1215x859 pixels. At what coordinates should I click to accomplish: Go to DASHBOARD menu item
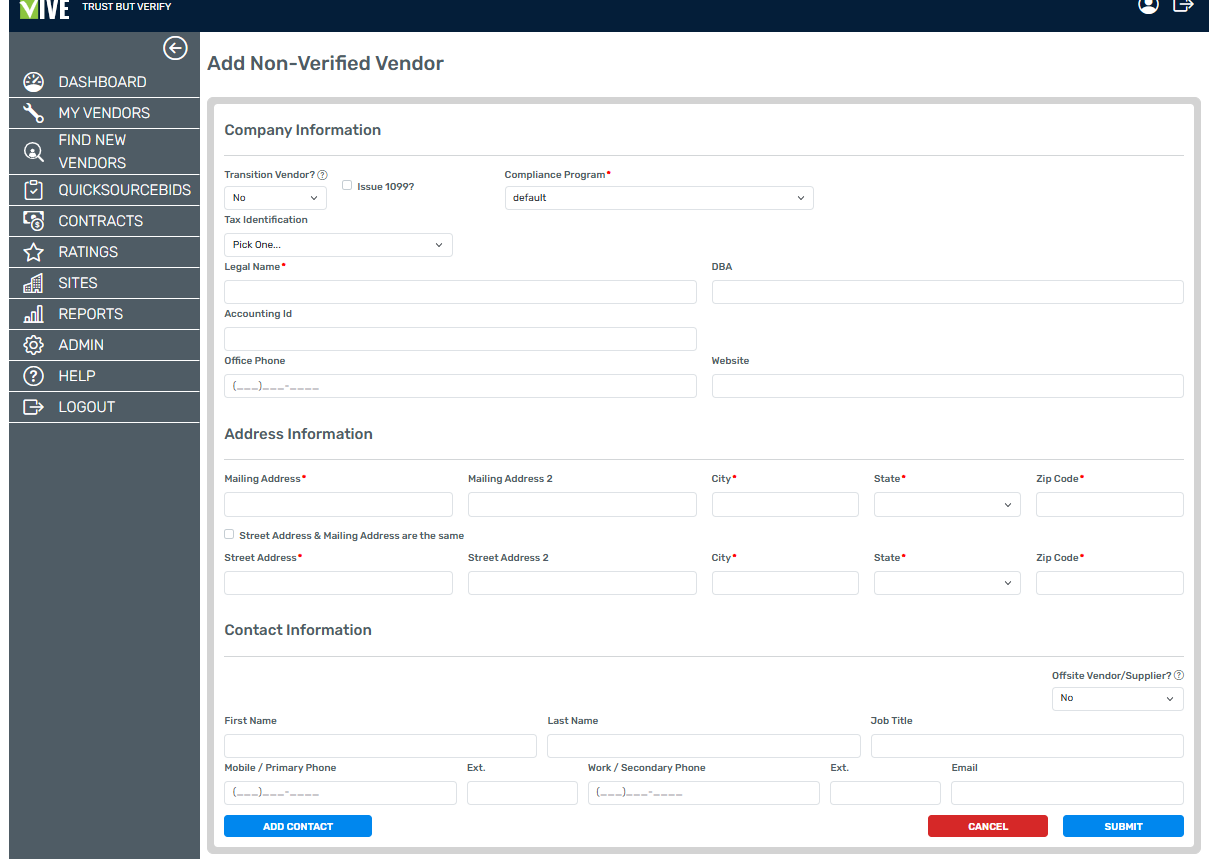pos(102,82)
